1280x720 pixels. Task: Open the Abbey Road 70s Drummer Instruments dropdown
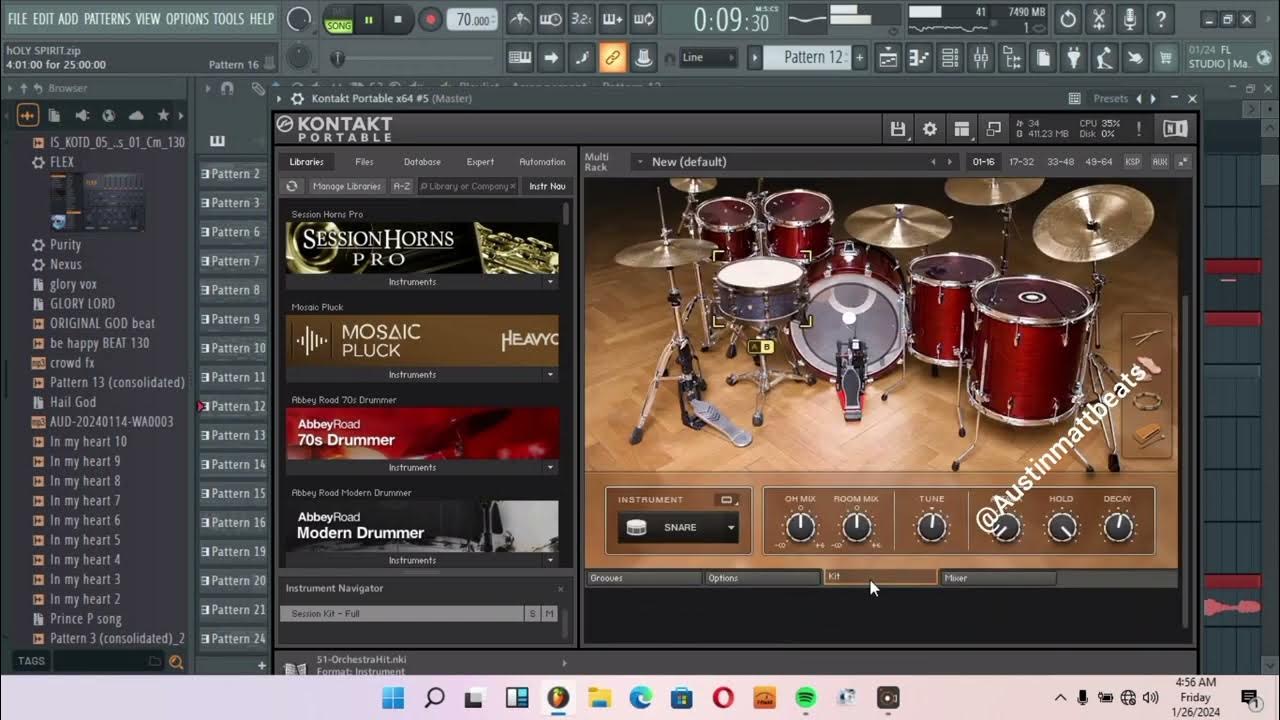(549, 467)
